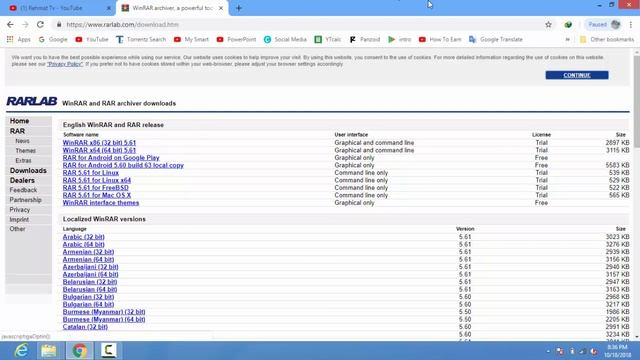
Task: Open the My Smart bookmark
Action: [191, 39]
